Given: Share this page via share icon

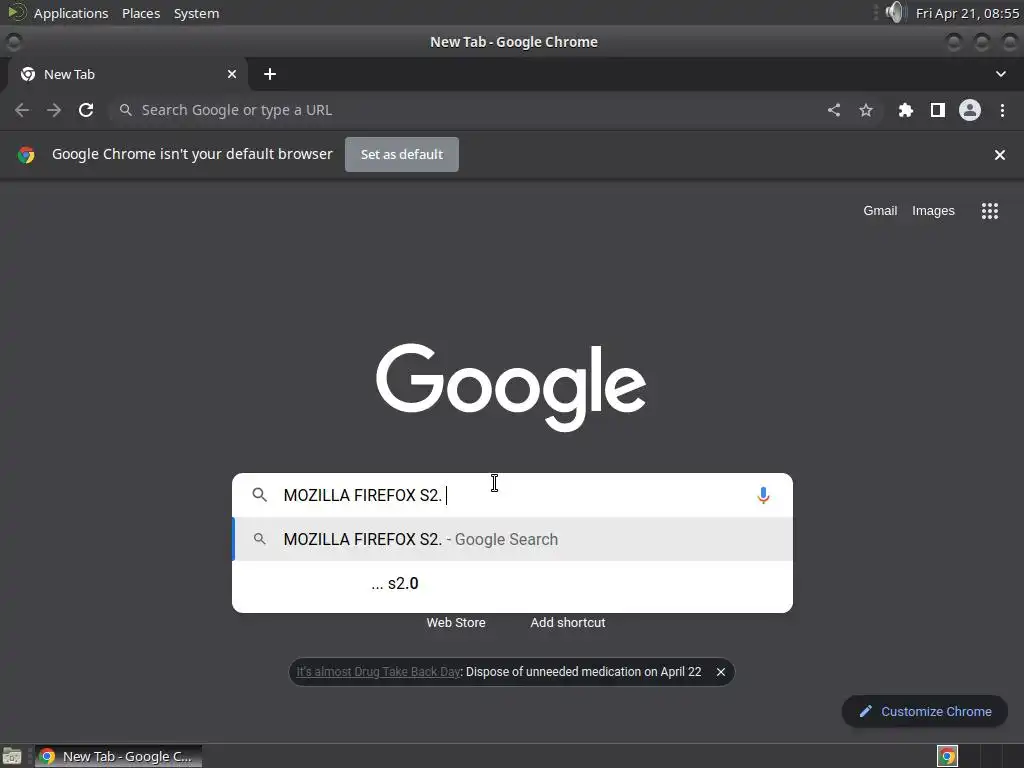Looking at the screenshot, I should [x=834, y=110].
